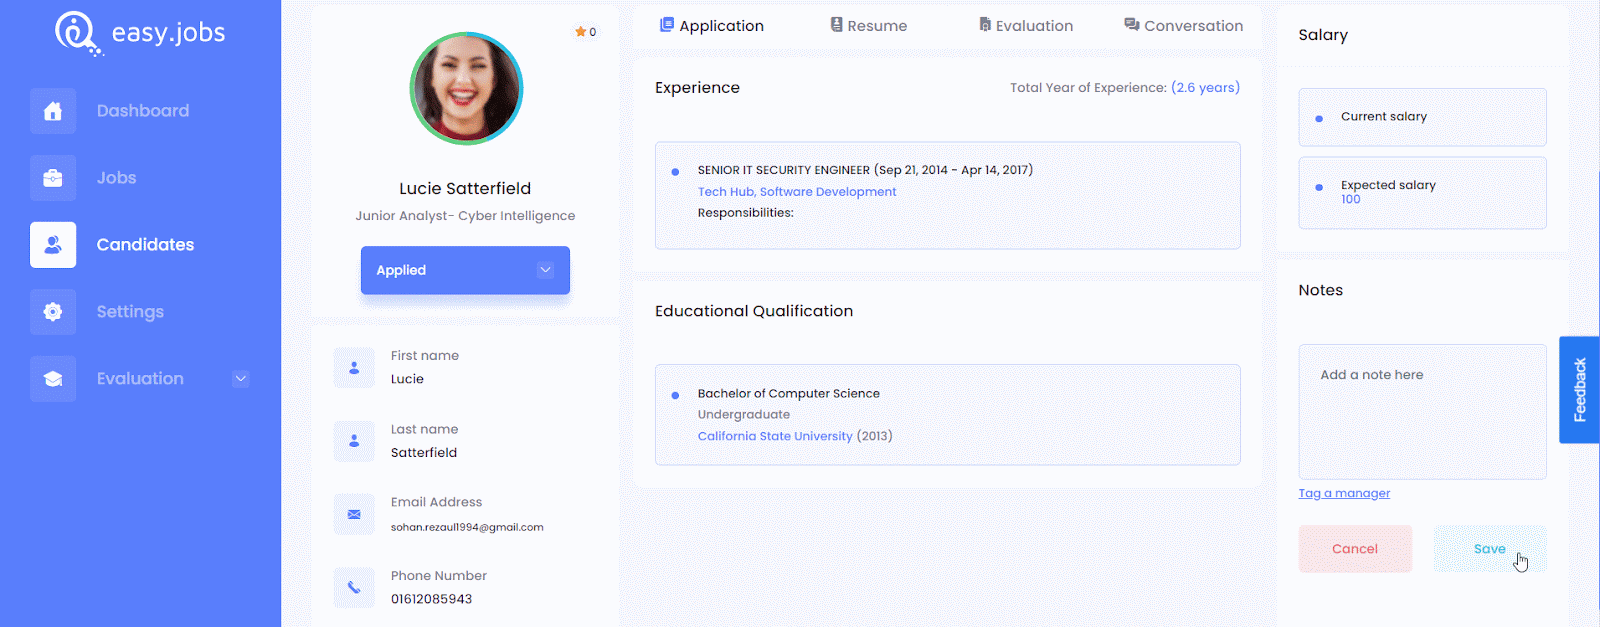Select the Application tab
Image resolution: width=1600 pixels, height=627 pixels.
(x=711, y=26)
